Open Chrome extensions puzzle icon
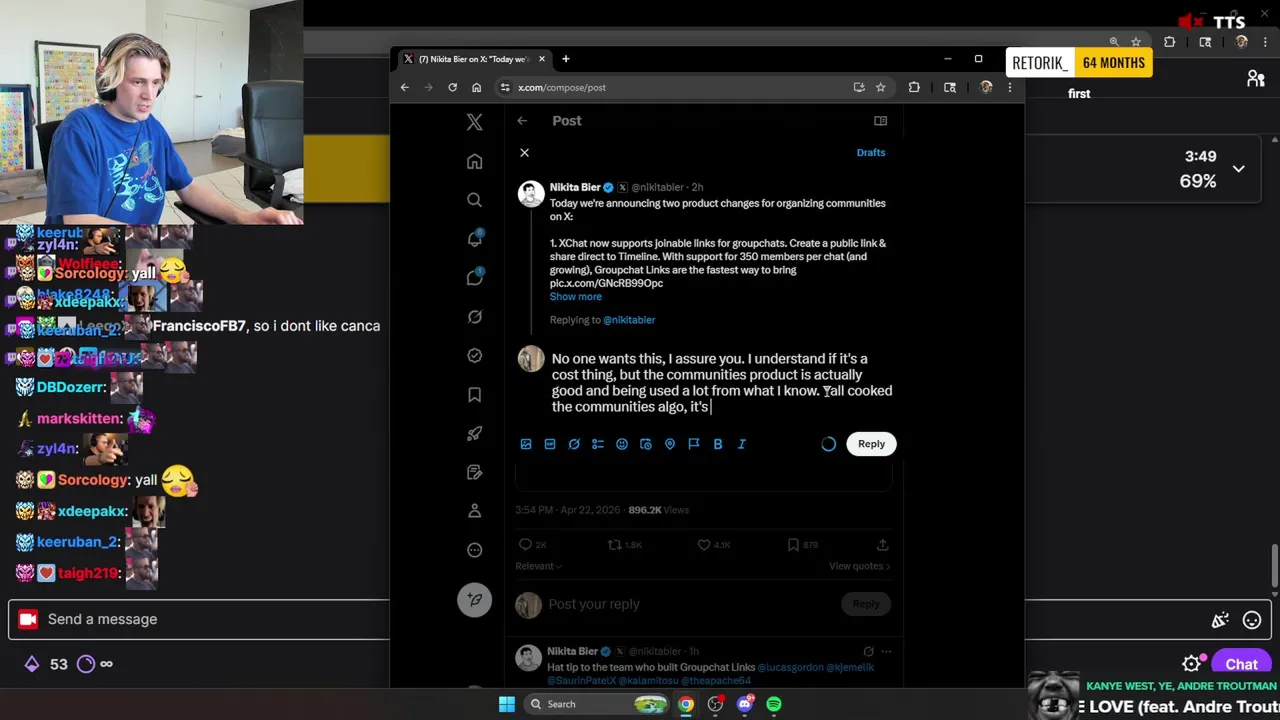The image size is (1280, 720). (x=914, y=87)
